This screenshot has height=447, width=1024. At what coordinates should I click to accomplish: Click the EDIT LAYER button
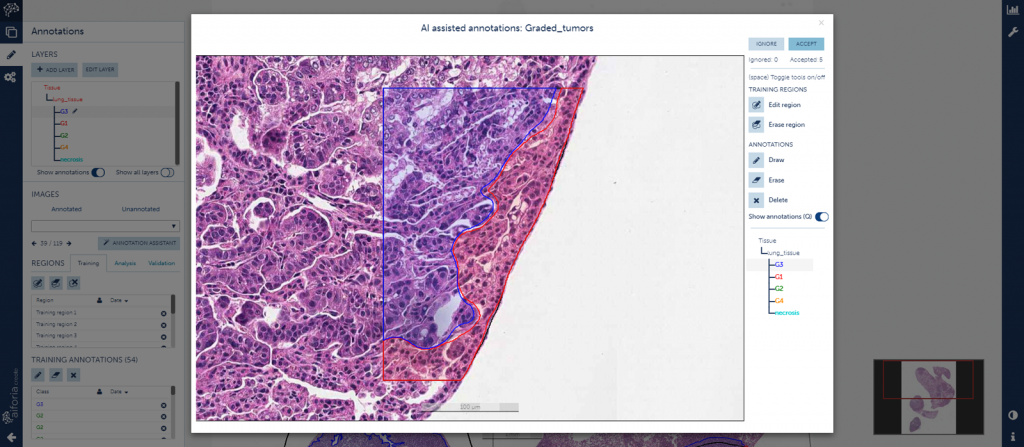(x=100, y=70)
